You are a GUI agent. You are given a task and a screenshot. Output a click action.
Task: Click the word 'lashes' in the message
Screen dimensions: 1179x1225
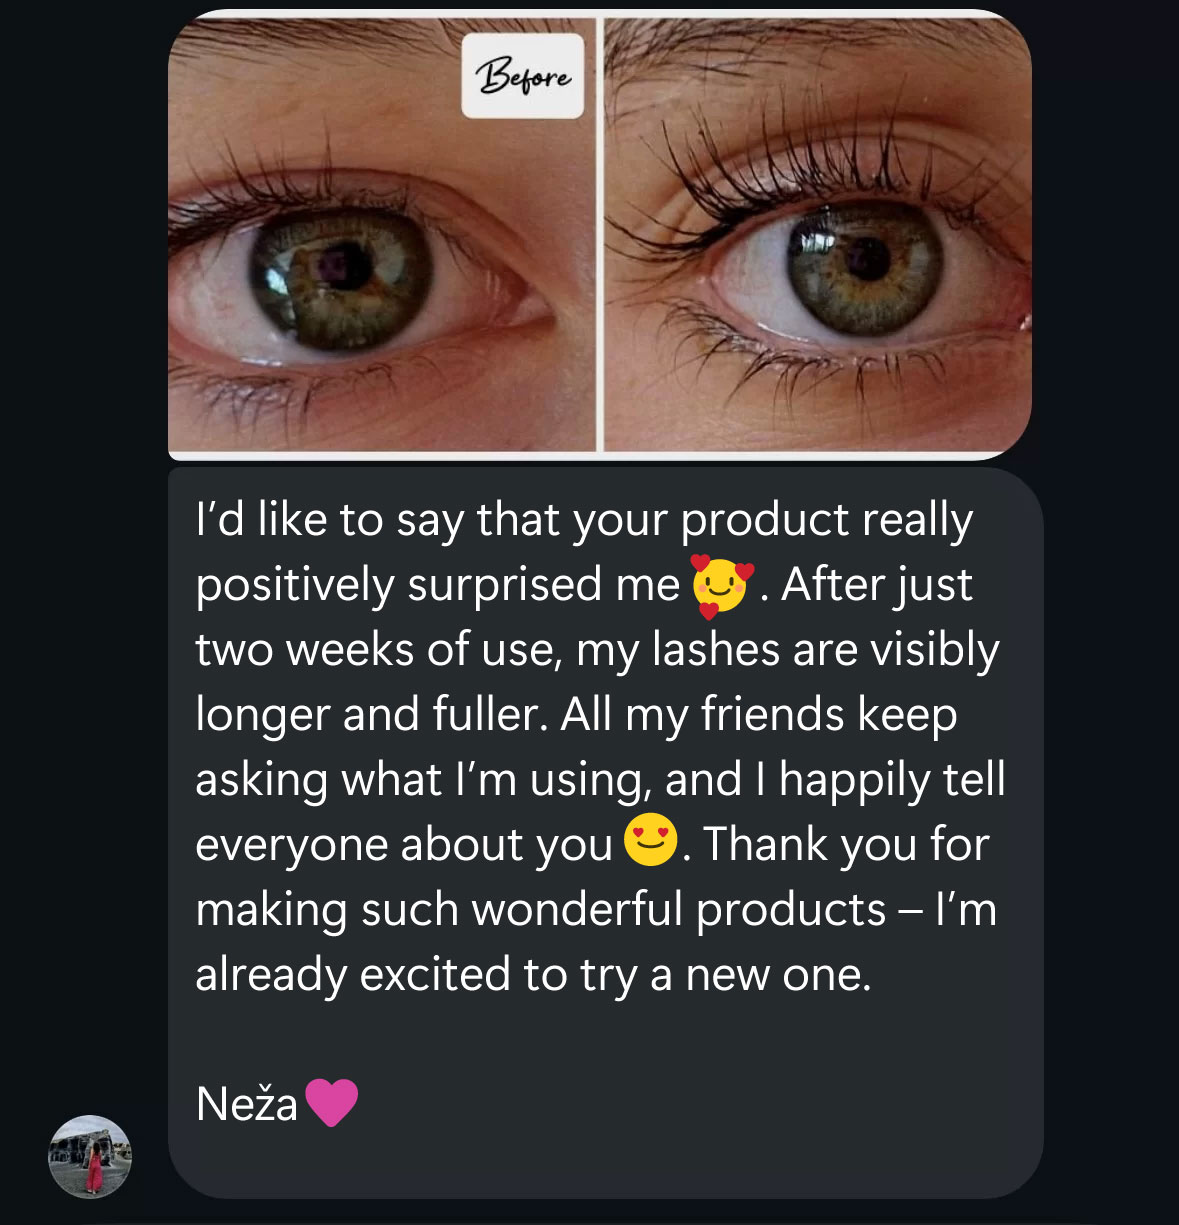(x=715, y=650)
